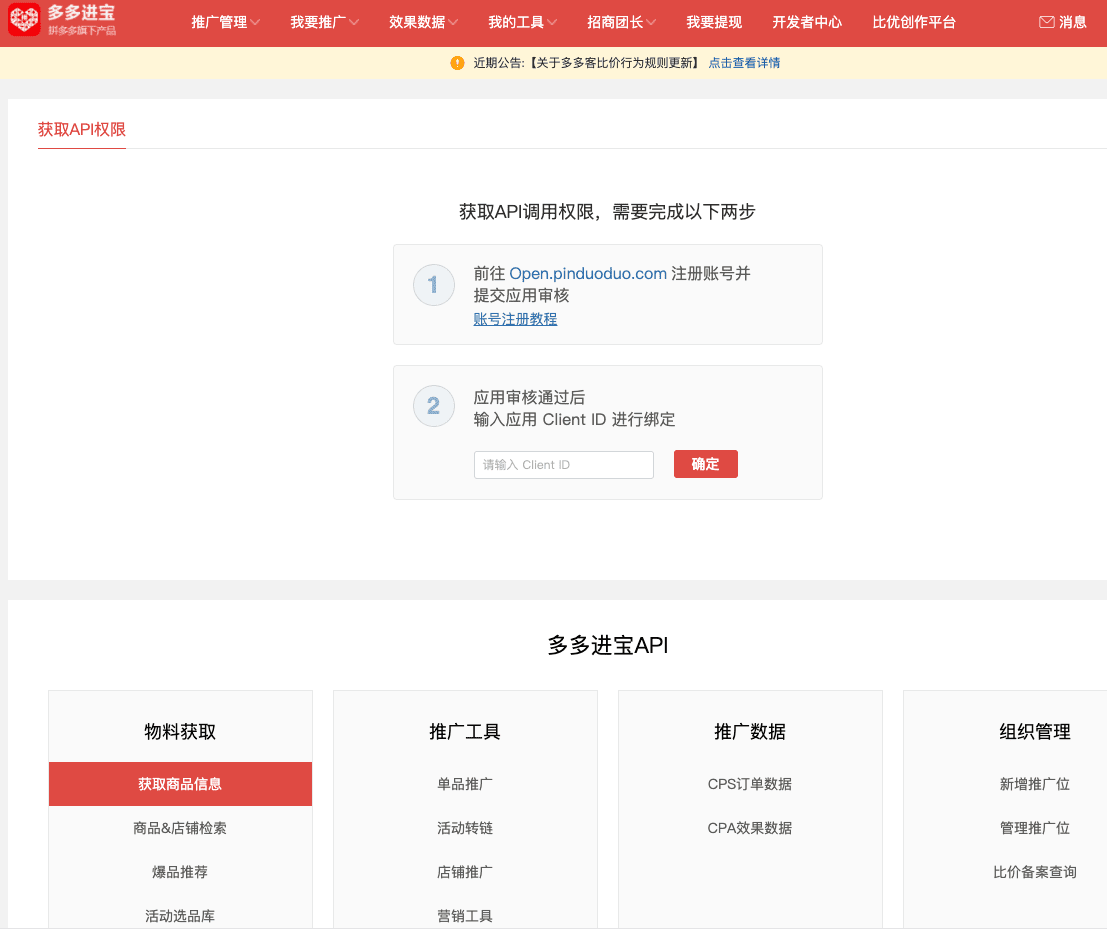1107x929 pixels.
Task: Open the 消息 envelope icon
Action: click(x=1046, y=22)
